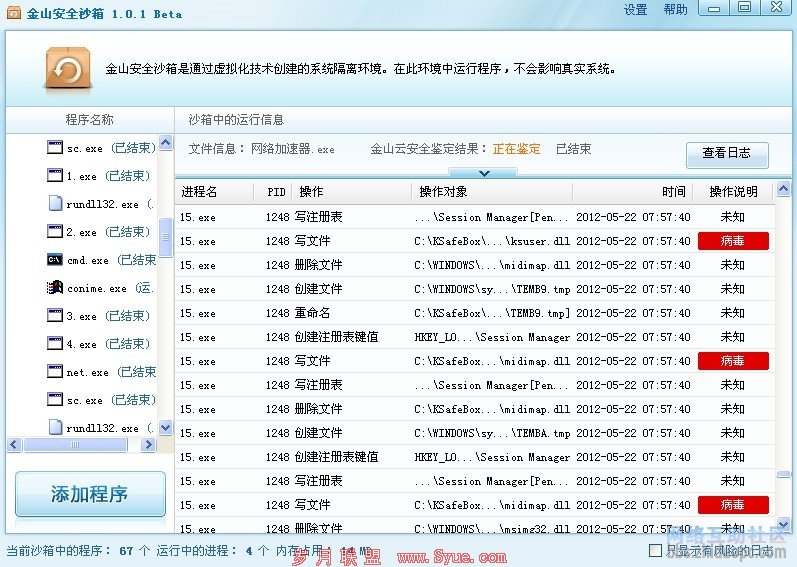The image size is (797, 567).
Task: Click the icon next to 1.exe
Action: pyautogui.click(x=54, y=175)
